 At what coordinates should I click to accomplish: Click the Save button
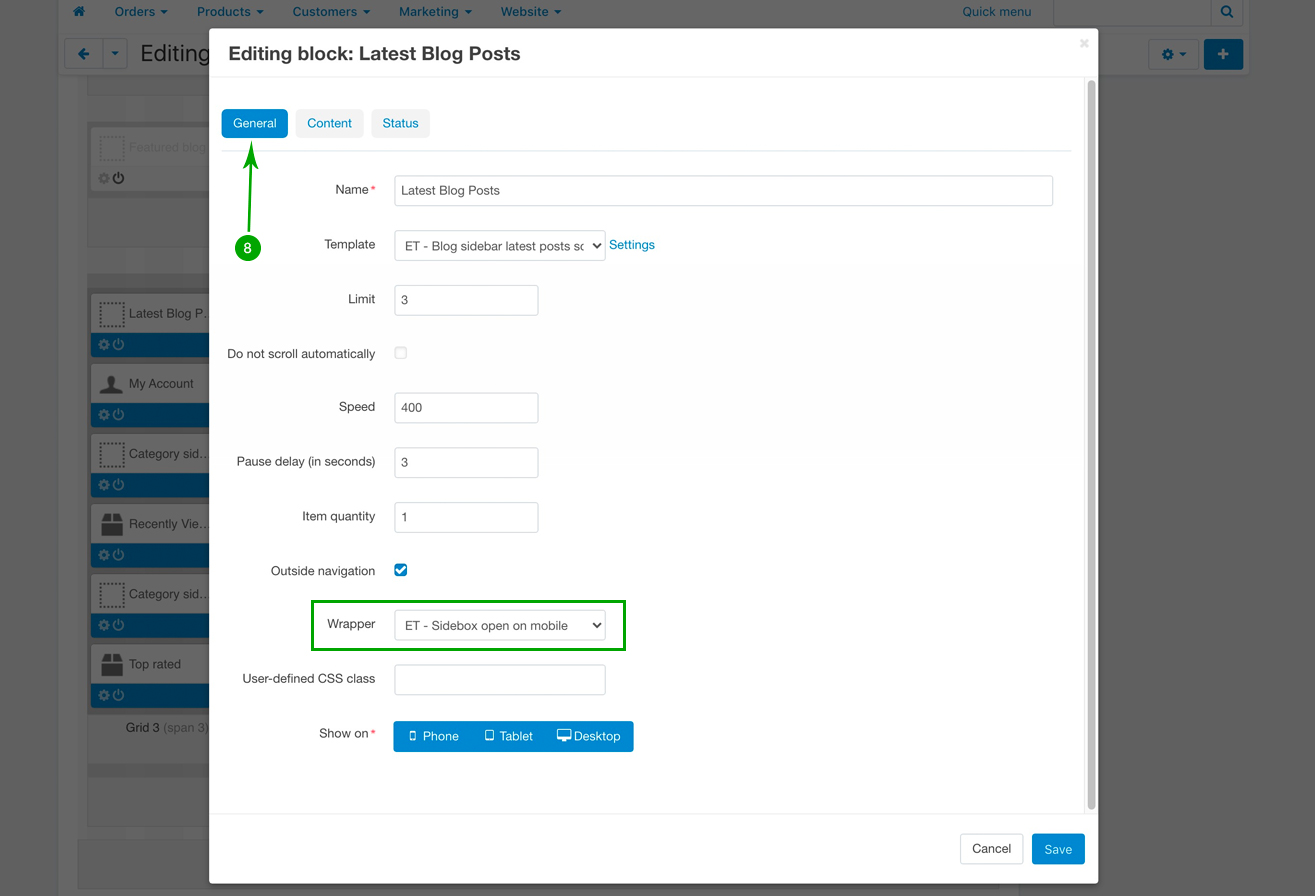[x=1057, y=849]
